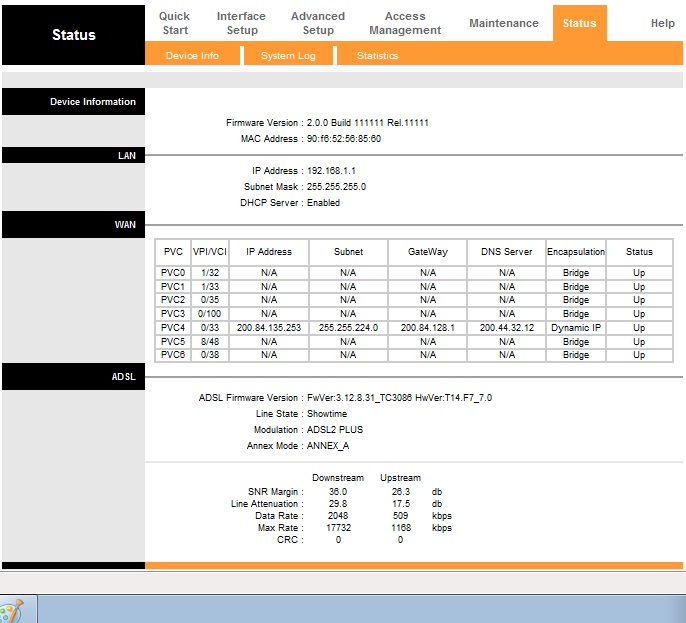Click firmware version 2.0.0 Build 111111 text
This screenshot has width=686, height=623.
[368, 122]
